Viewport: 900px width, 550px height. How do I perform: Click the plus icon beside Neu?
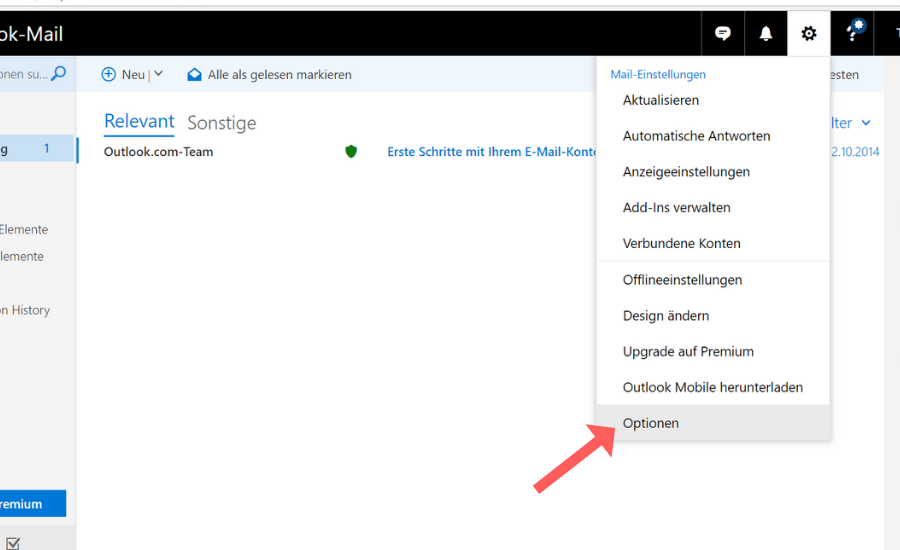(x=109, y=75)
